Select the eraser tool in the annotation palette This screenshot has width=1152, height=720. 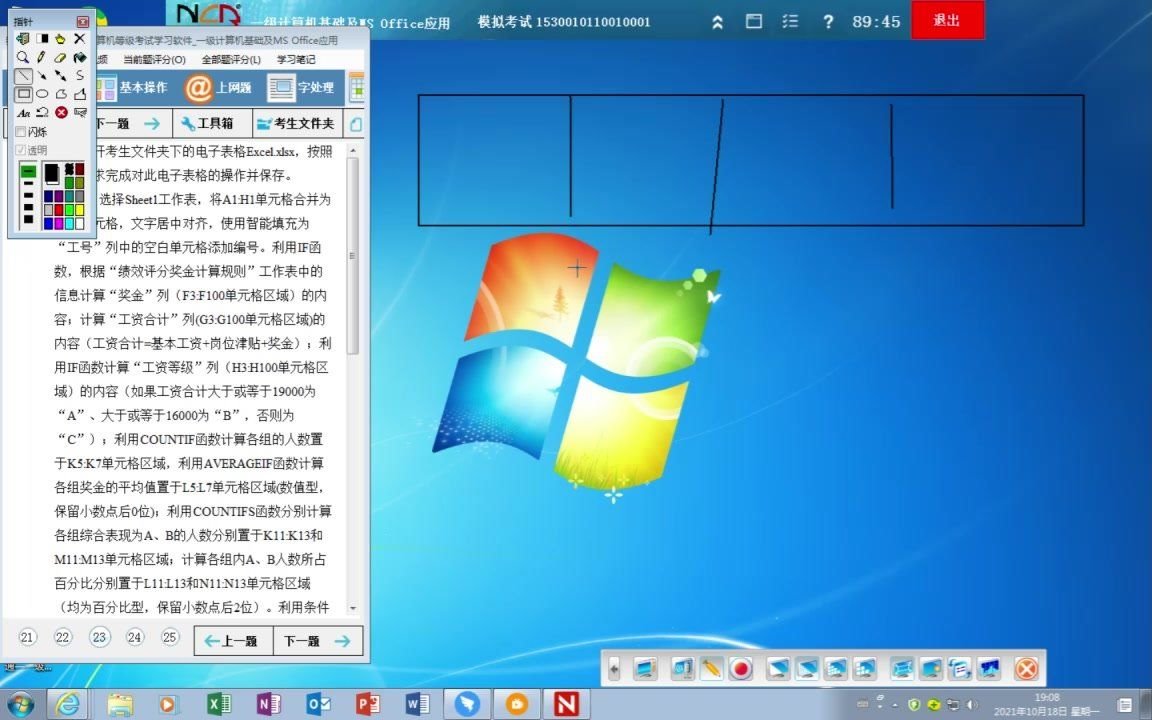[x=60, y=57]
